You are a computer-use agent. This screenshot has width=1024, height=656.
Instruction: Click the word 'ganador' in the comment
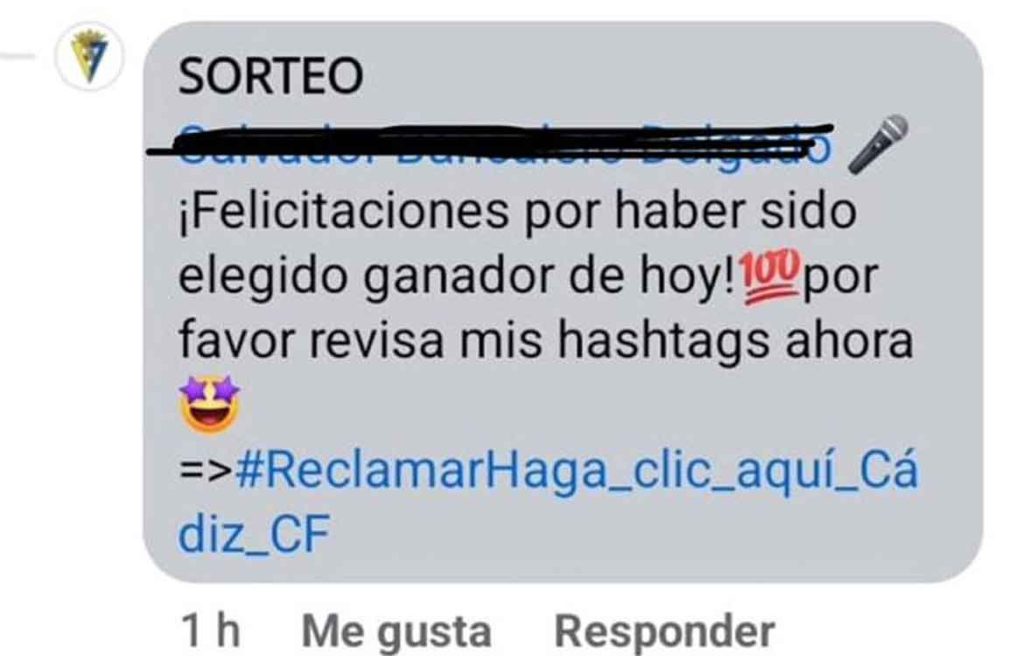pos(460,278)
